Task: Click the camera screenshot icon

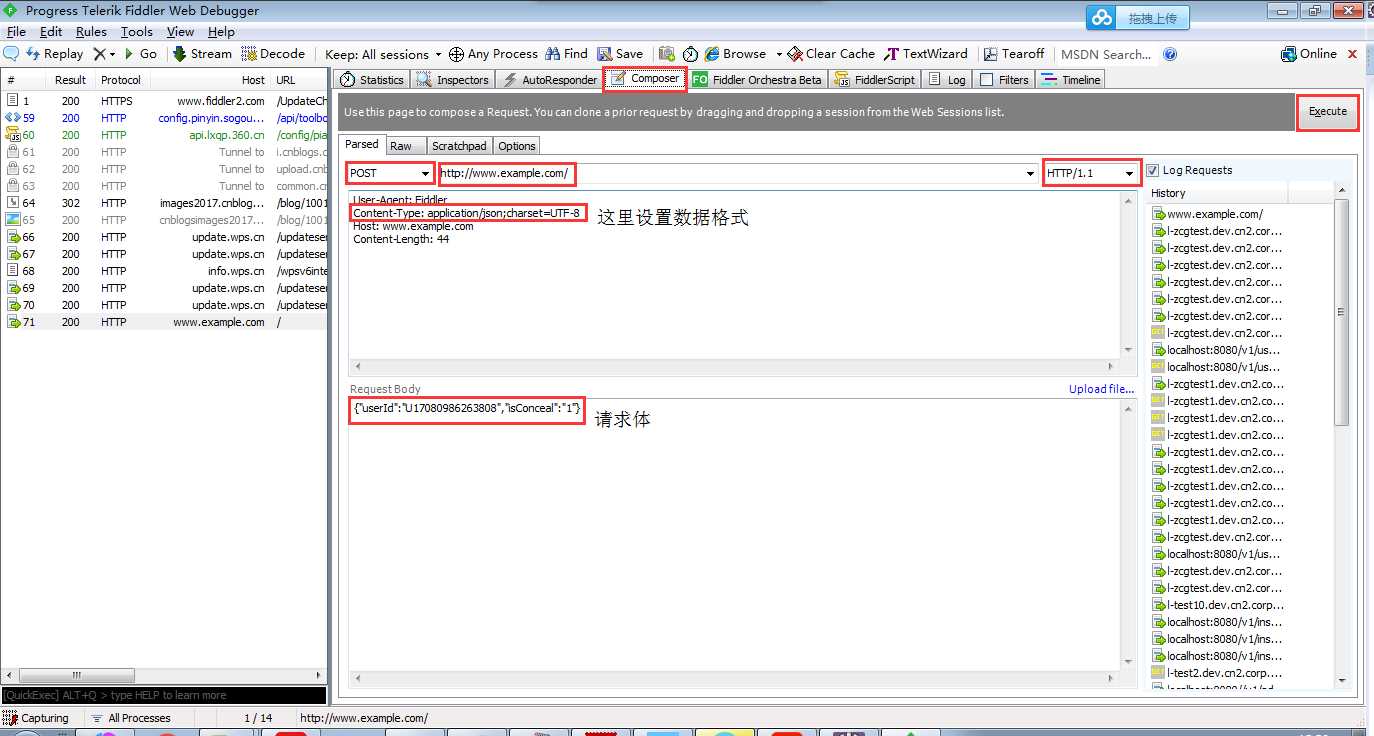Action: click(x=667, y=54)
